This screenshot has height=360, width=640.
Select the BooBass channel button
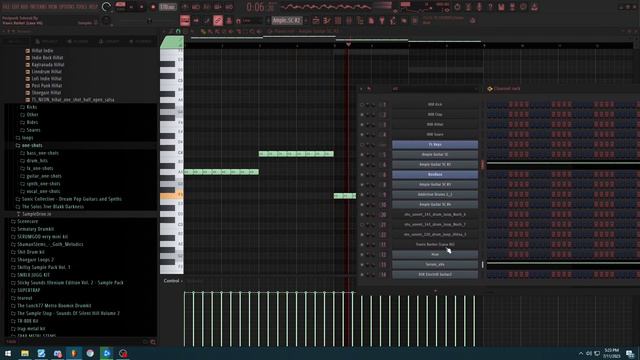(435, 174)
